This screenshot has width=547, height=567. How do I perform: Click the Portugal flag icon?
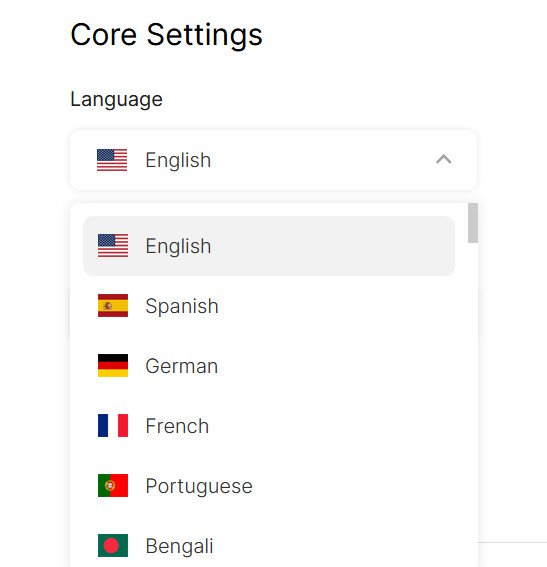113,486
